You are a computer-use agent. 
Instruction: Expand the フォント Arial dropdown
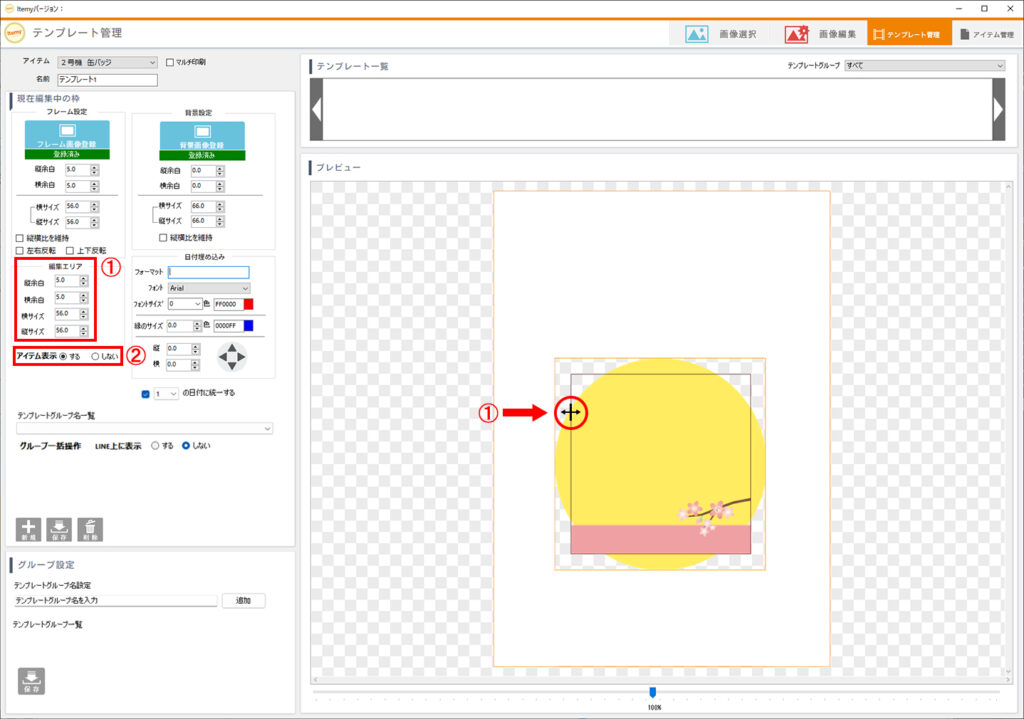209,288
